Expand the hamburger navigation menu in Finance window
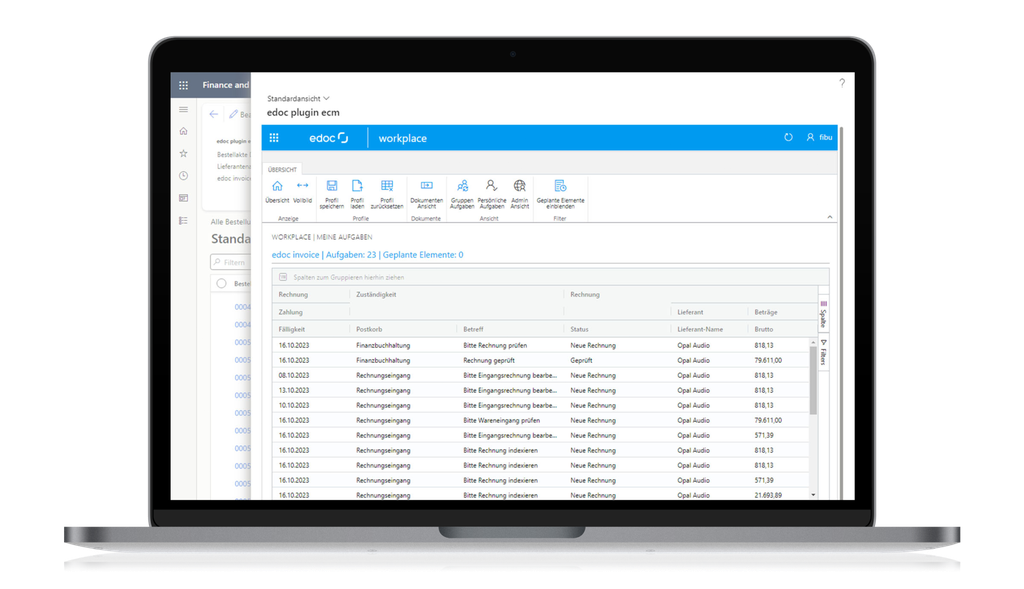Viewport: 1024px width, 589px height. tap(184, 110)
